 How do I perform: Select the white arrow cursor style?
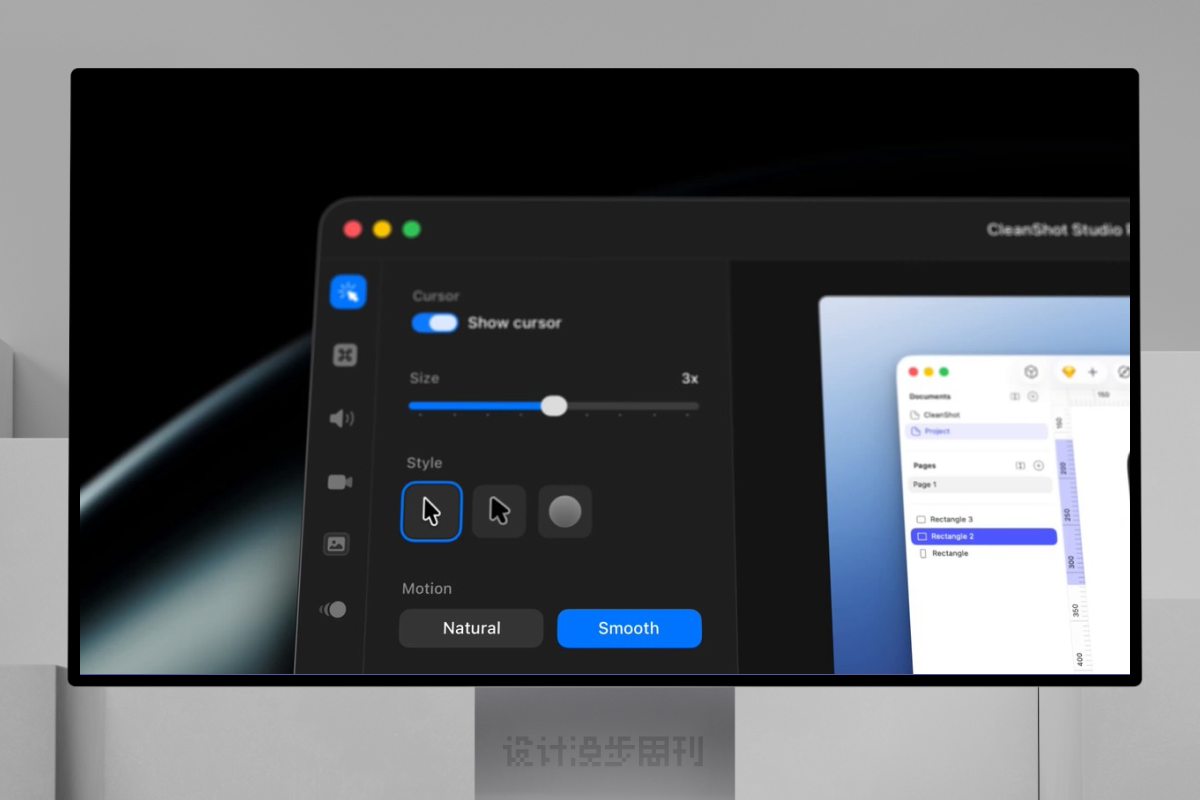coord(431,512)
